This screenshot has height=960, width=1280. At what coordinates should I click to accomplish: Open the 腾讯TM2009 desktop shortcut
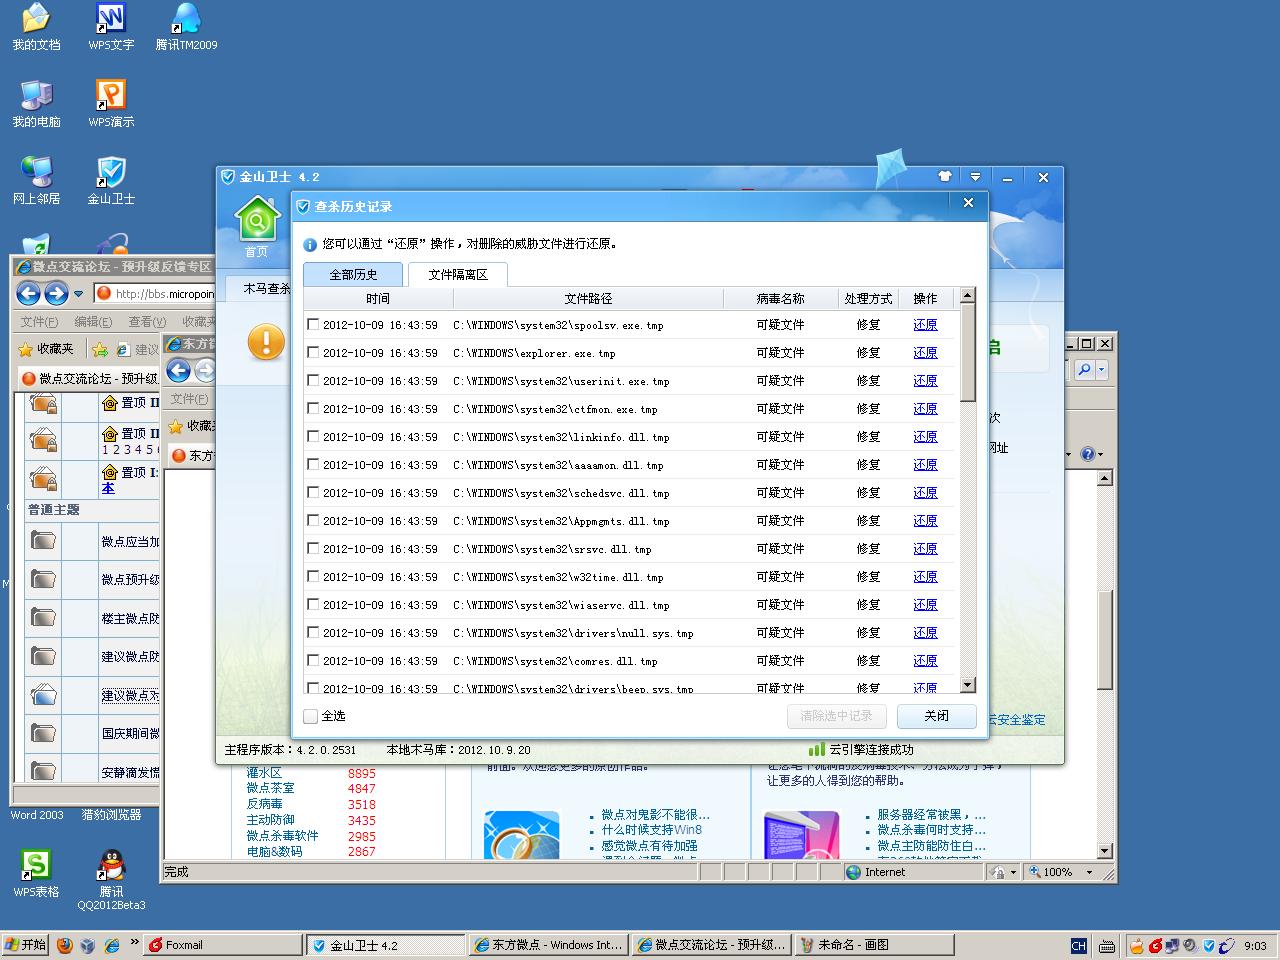(186, 27)
